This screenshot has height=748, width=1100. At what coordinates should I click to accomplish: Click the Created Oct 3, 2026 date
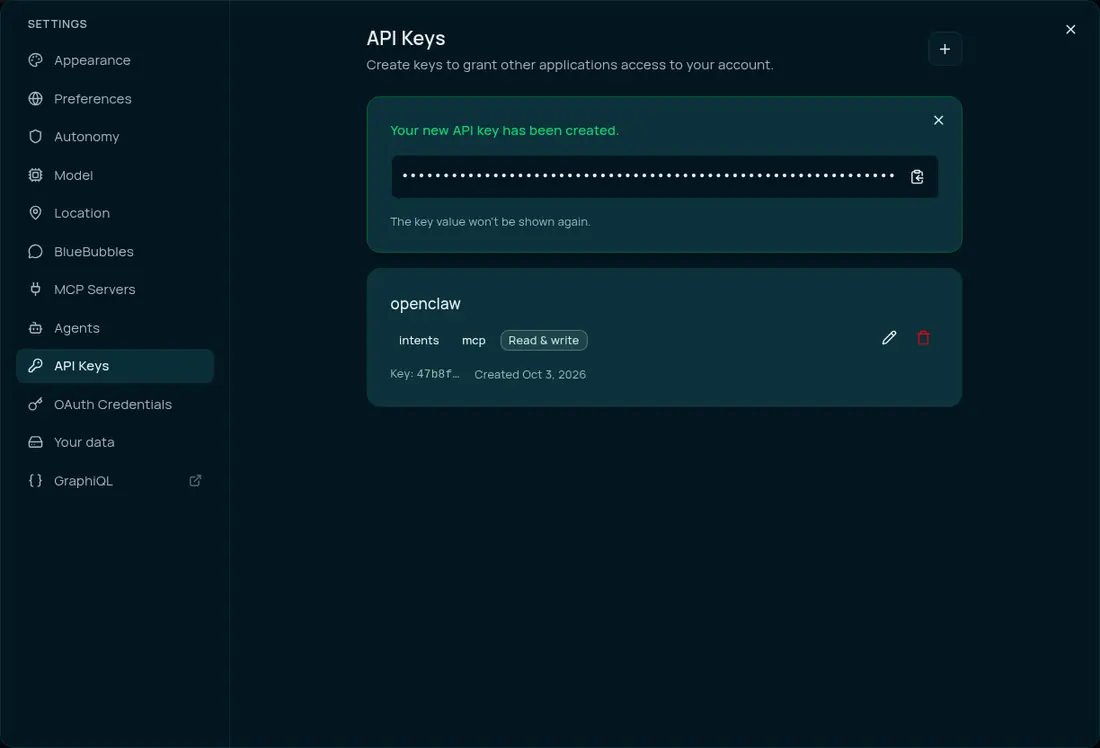pyautogui.click(x=530, y=375)
